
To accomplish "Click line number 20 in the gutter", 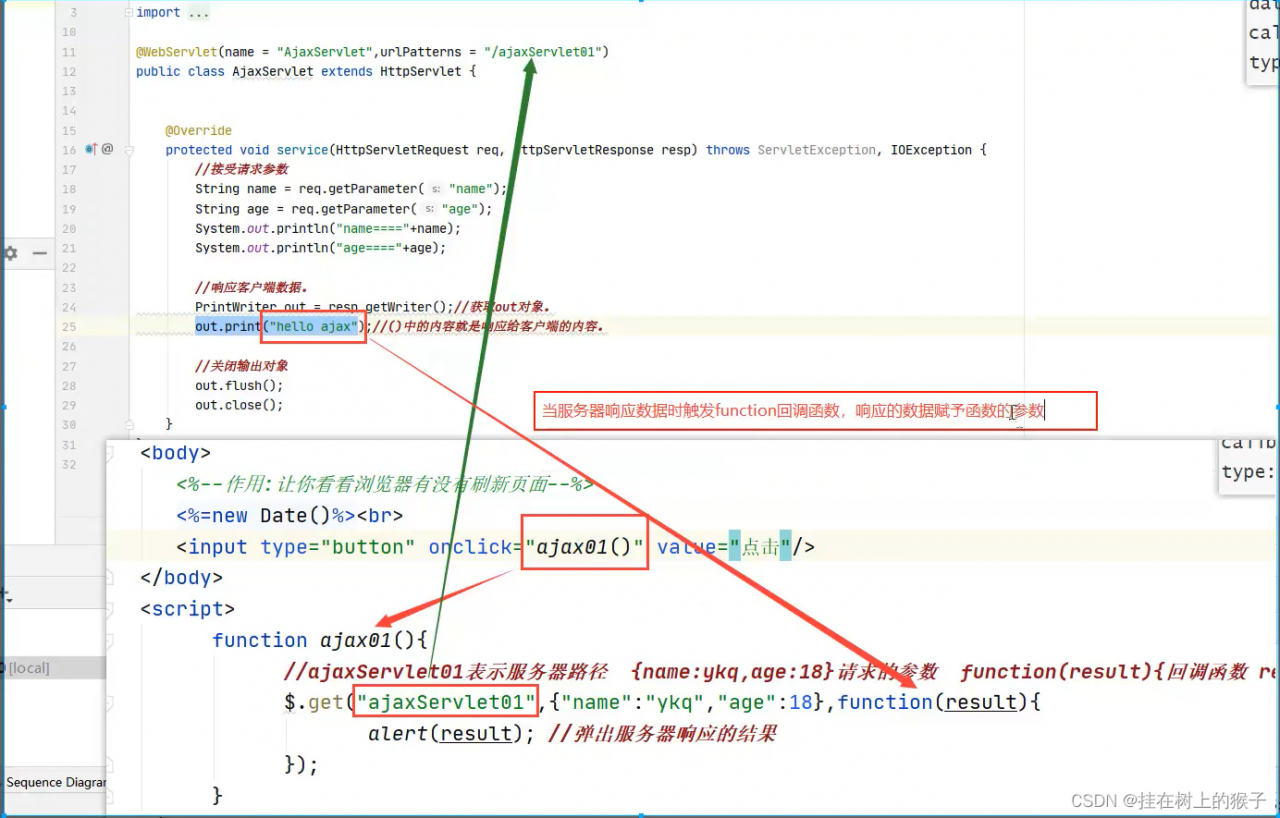I will coord(68,228).
